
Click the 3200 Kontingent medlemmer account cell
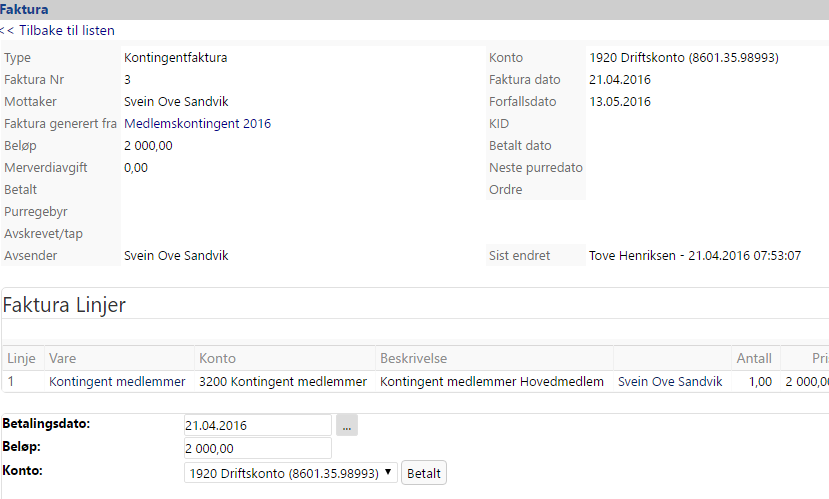pos(283,381)
